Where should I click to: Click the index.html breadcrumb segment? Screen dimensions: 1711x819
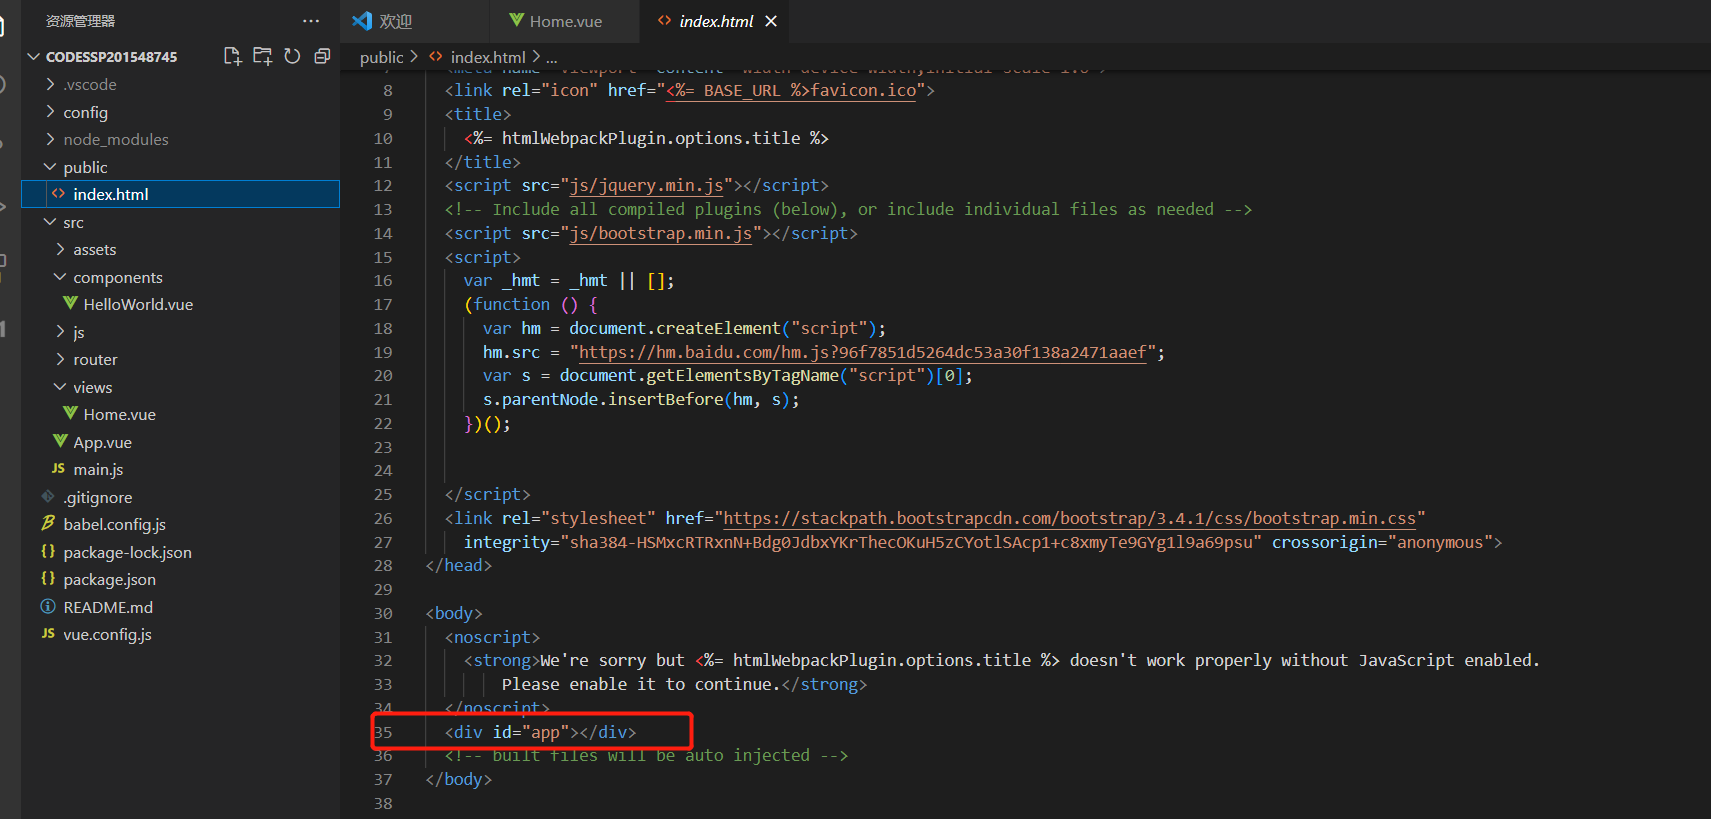[488, 57]
